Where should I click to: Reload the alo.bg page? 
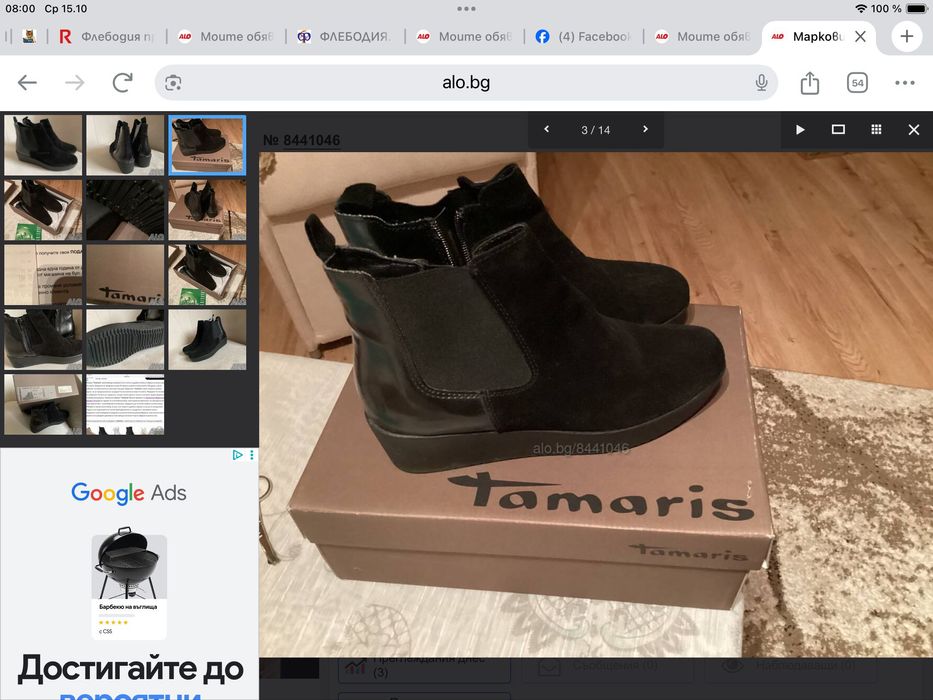pos(123,83)
